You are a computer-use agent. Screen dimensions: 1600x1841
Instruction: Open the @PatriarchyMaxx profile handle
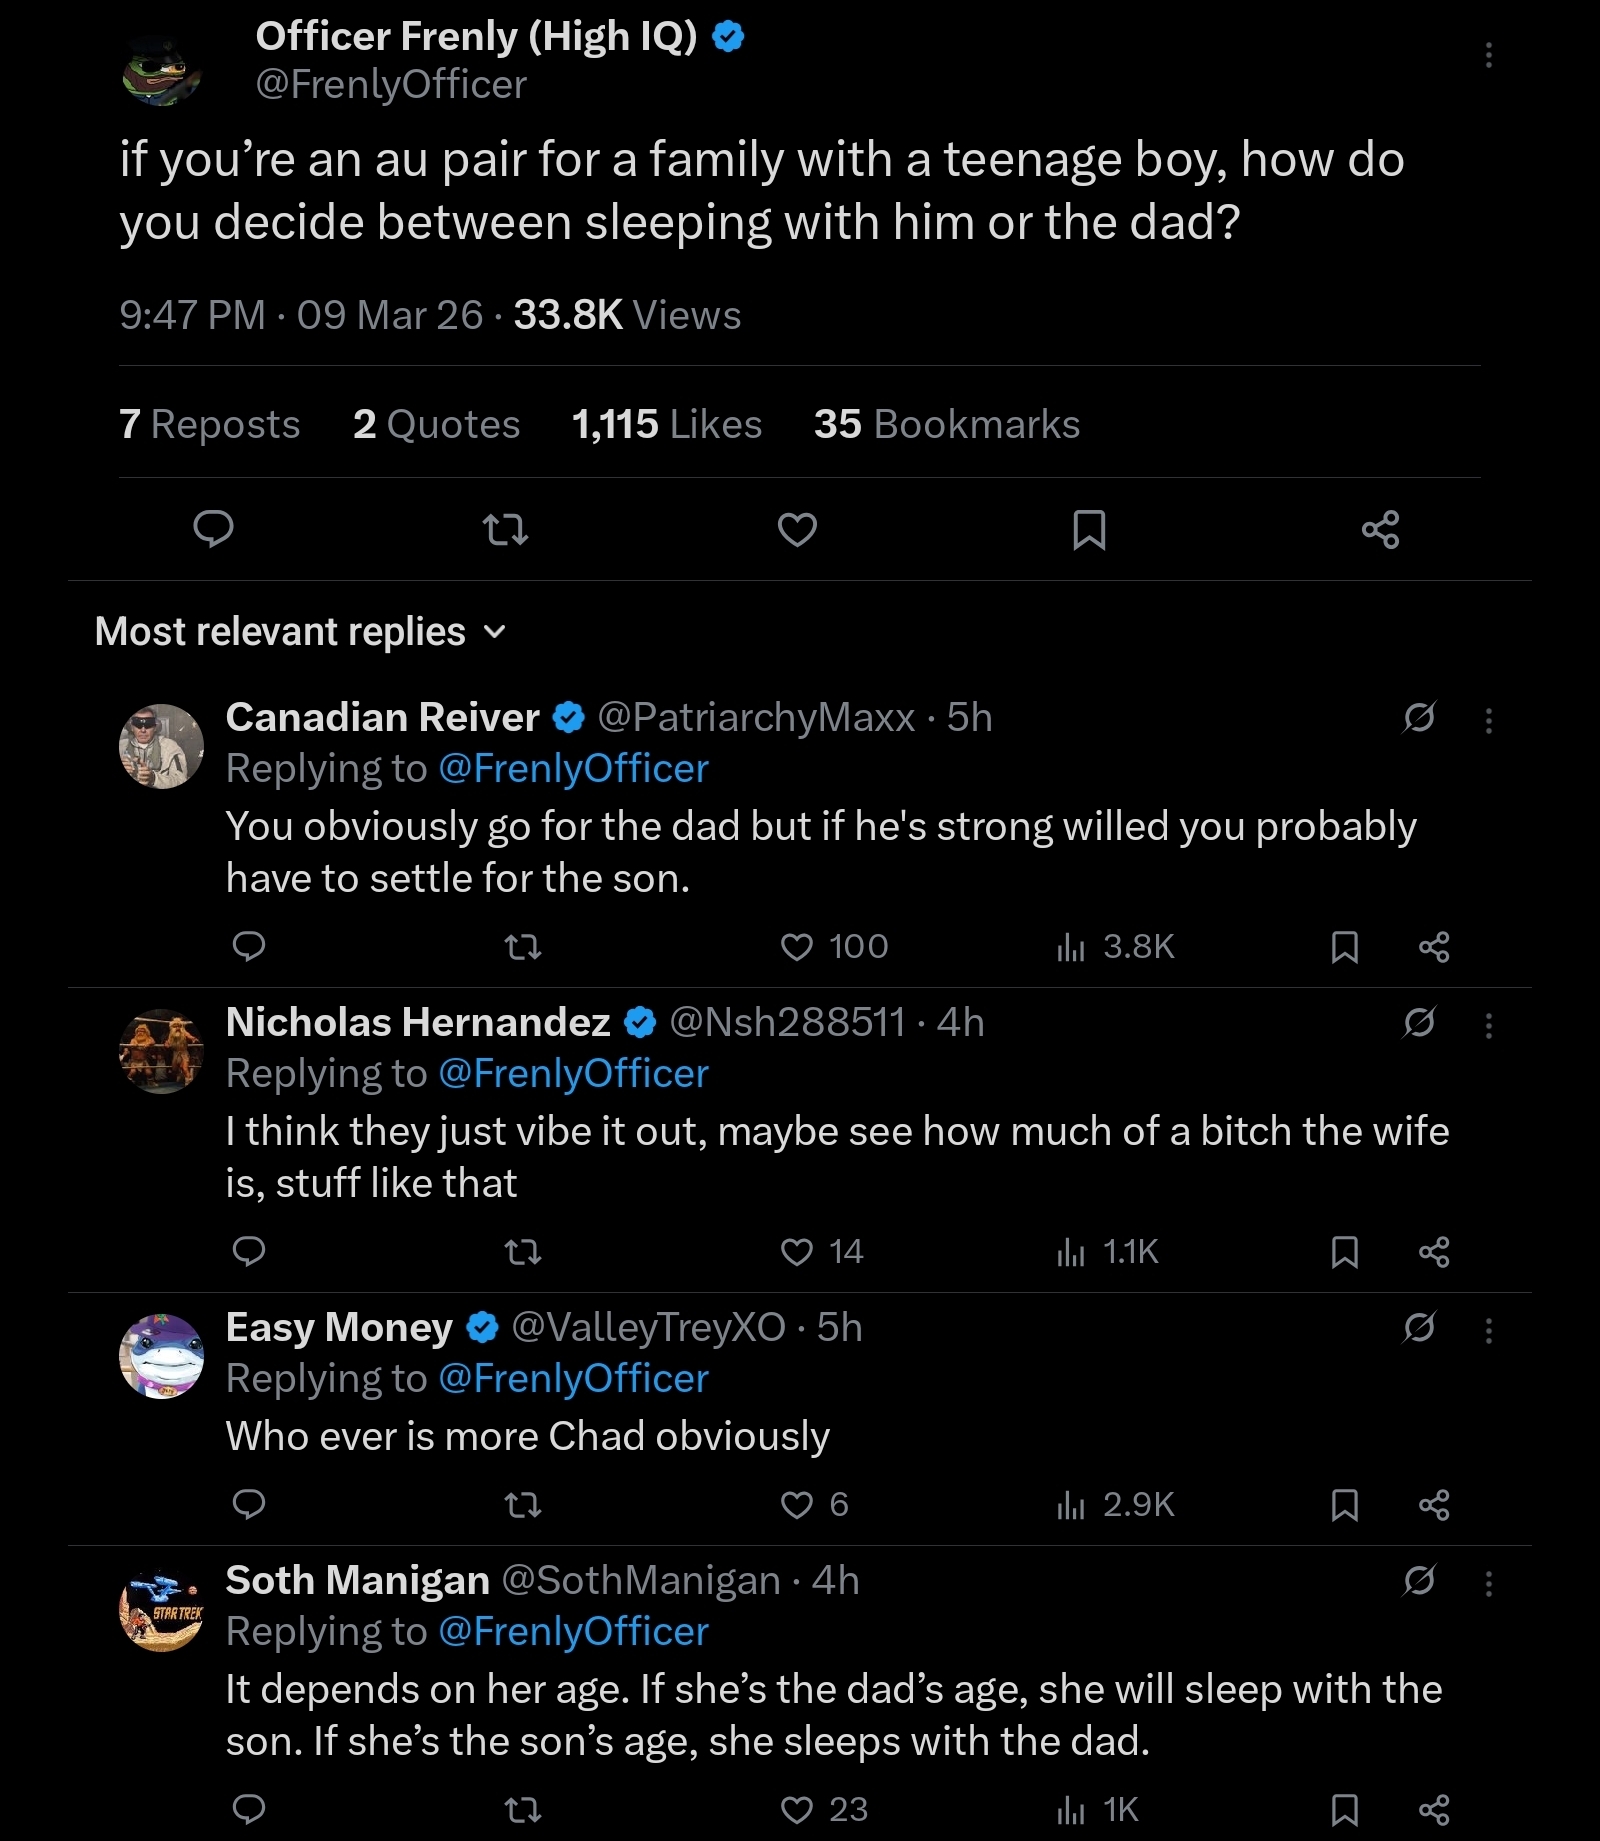coord(756,717)
